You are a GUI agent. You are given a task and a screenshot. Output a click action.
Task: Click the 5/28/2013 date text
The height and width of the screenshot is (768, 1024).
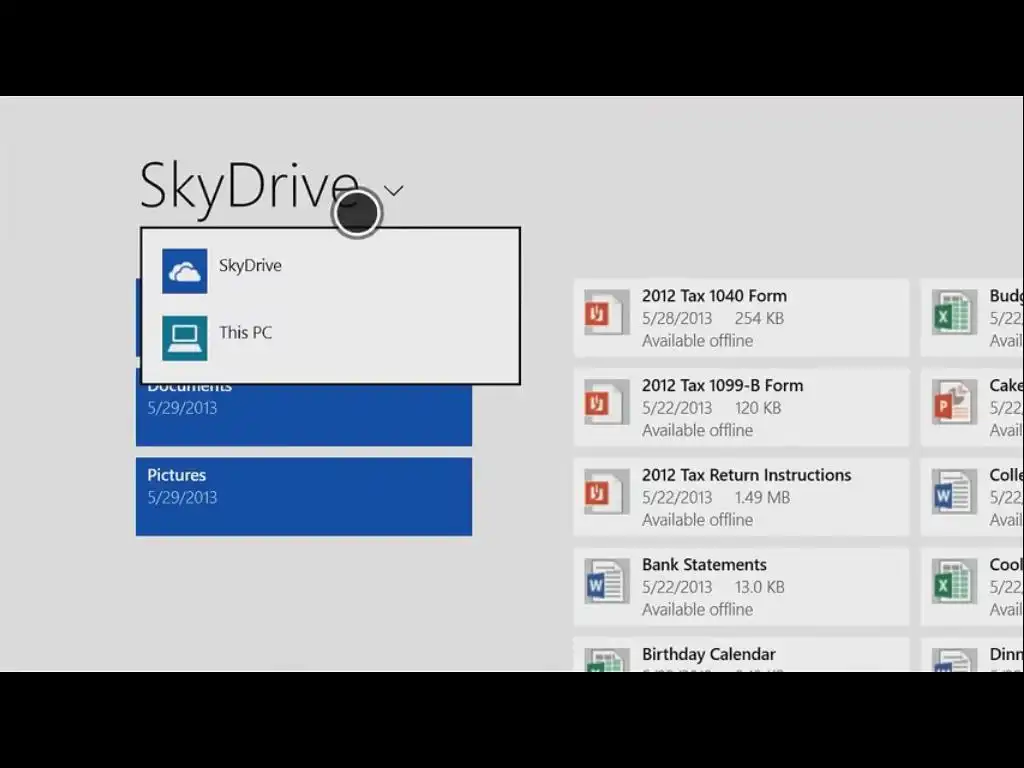677,319
